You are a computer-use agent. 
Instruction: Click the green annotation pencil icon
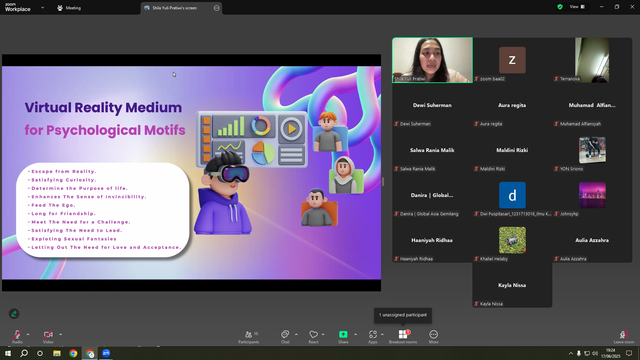[14, 313]
